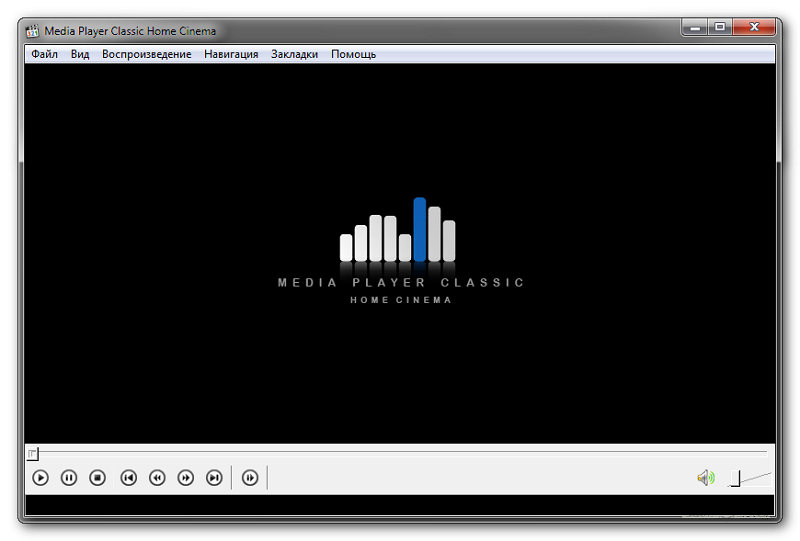Skip to previous track button
This screenshot has width=800, height=541.
pyautogui.click(x=129, y=478)
